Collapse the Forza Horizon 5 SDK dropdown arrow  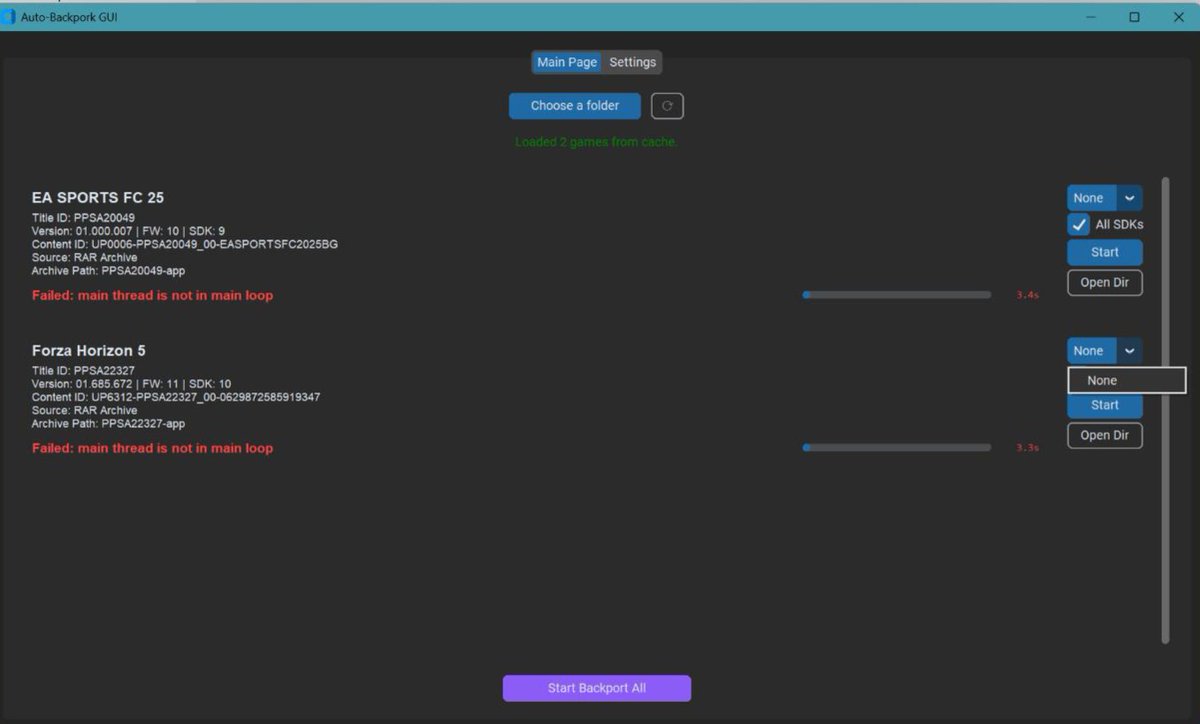click(1129, 351)
